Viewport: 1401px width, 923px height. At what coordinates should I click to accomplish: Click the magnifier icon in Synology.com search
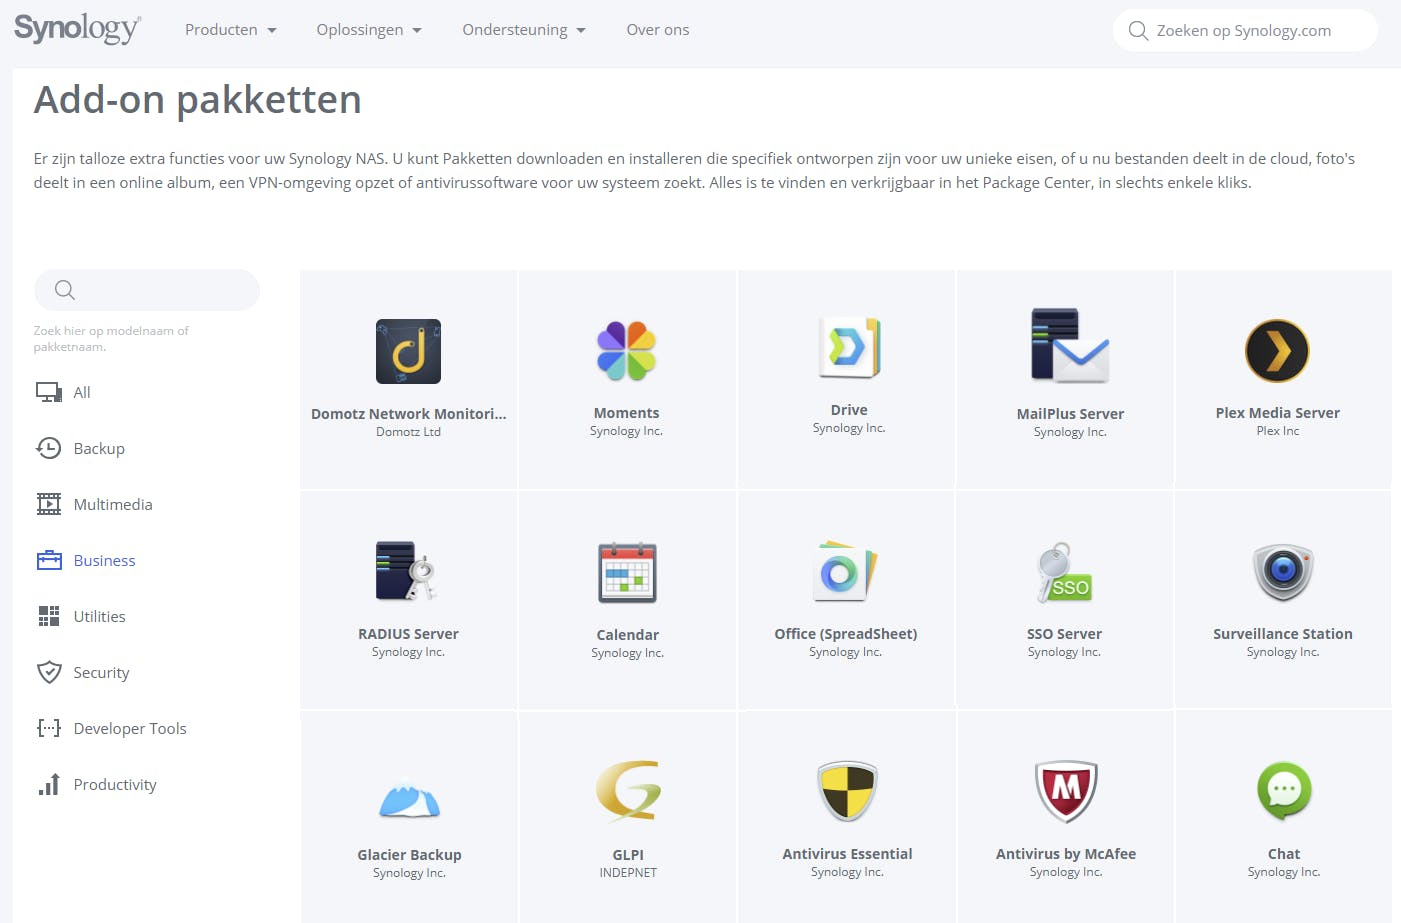click(x=1138, y=30)
